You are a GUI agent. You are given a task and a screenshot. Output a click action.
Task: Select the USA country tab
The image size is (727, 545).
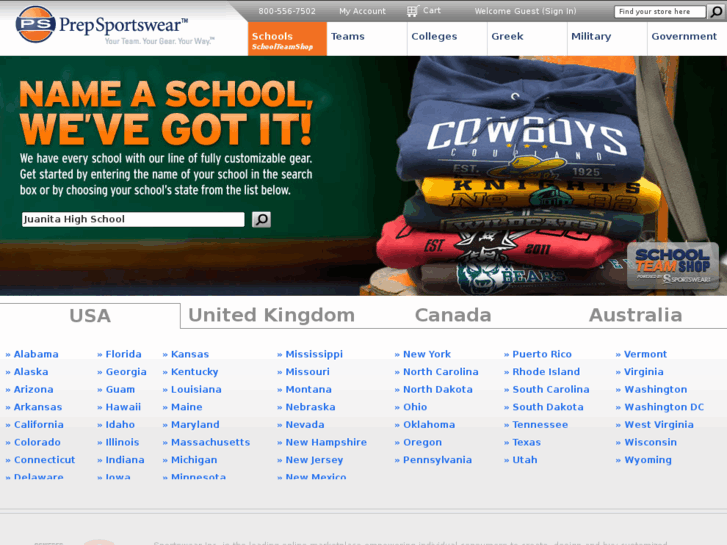tap(90, 316)
